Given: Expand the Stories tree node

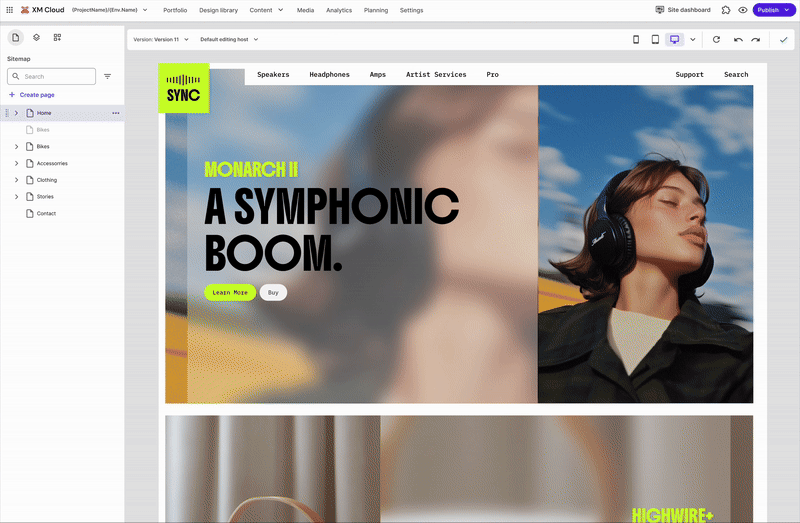Looking at the screenshot, I should click(16, 196).
